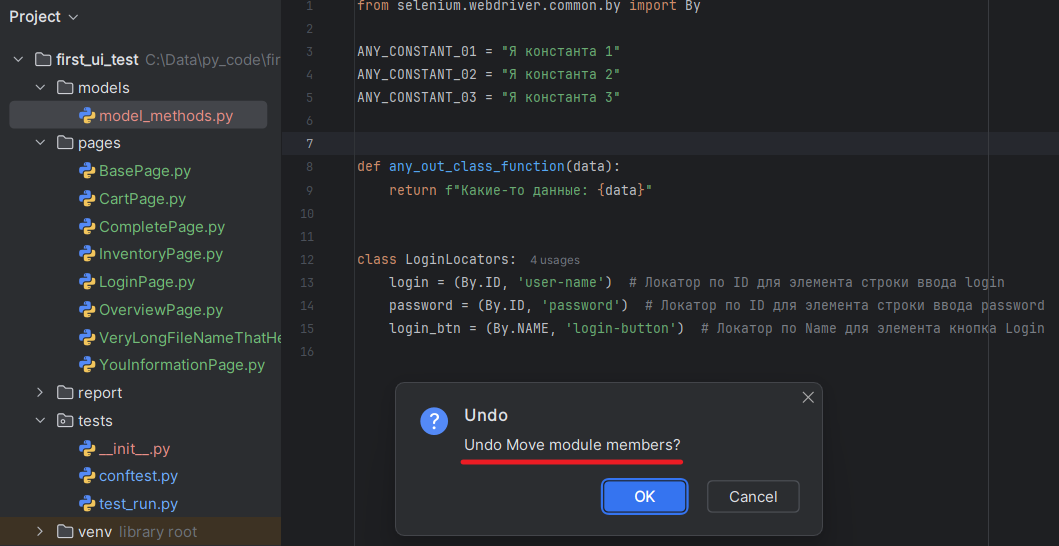1059x546 pixels.
Task: Expand the venv library root folder
Action: coord(41,532)
